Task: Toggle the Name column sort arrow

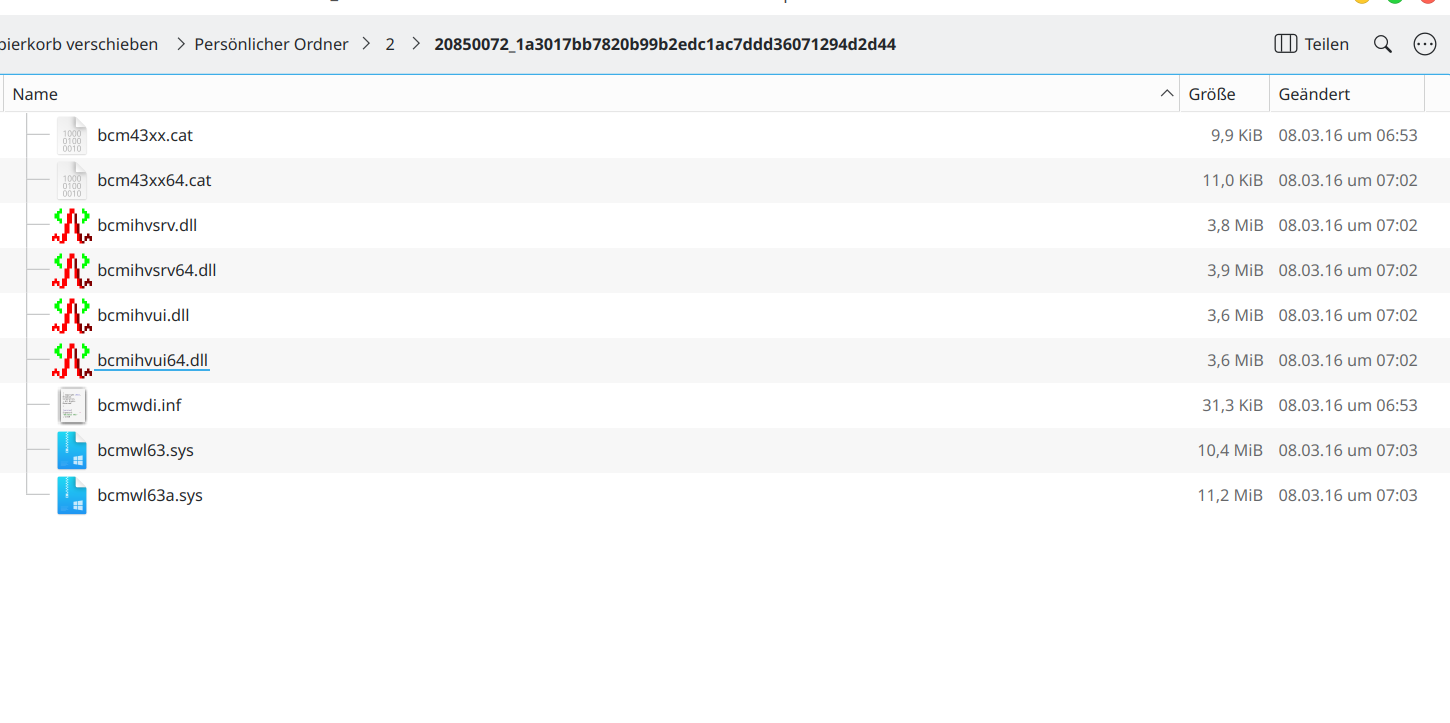Action: [1166, 94]
